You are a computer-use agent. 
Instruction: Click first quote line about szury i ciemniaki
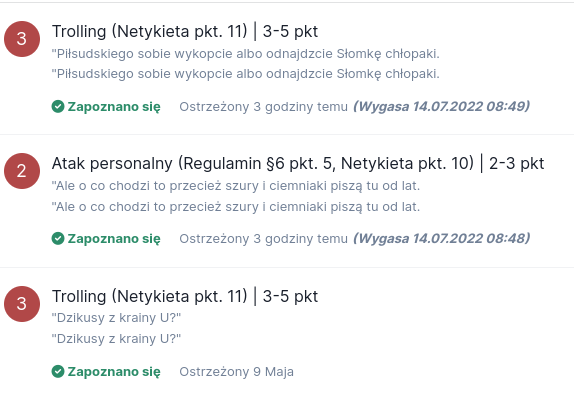236,186
